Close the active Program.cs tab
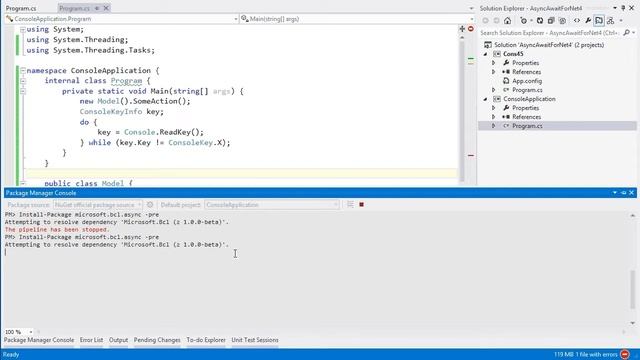Screen dimensions: 640x360 pos(106,8)
